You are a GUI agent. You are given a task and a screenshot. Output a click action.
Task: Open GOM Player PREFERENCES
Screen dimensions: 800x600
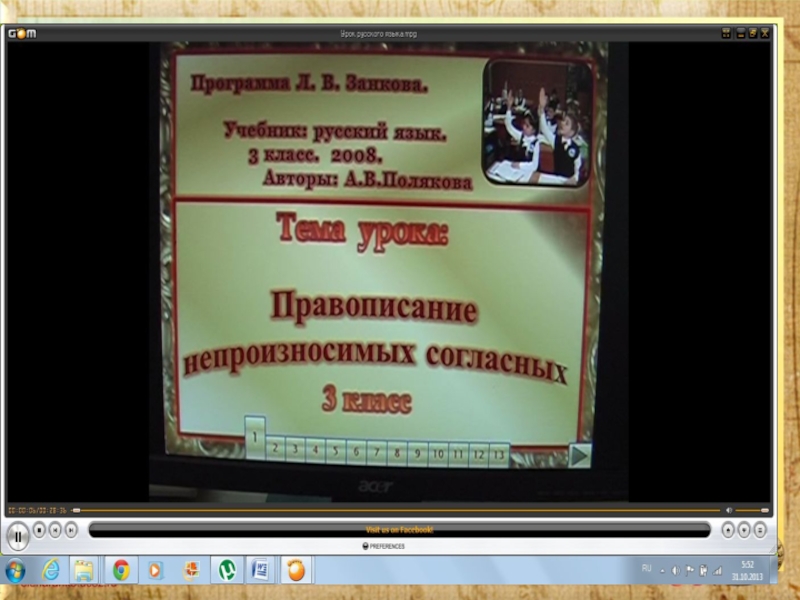[x=383, y=546]
